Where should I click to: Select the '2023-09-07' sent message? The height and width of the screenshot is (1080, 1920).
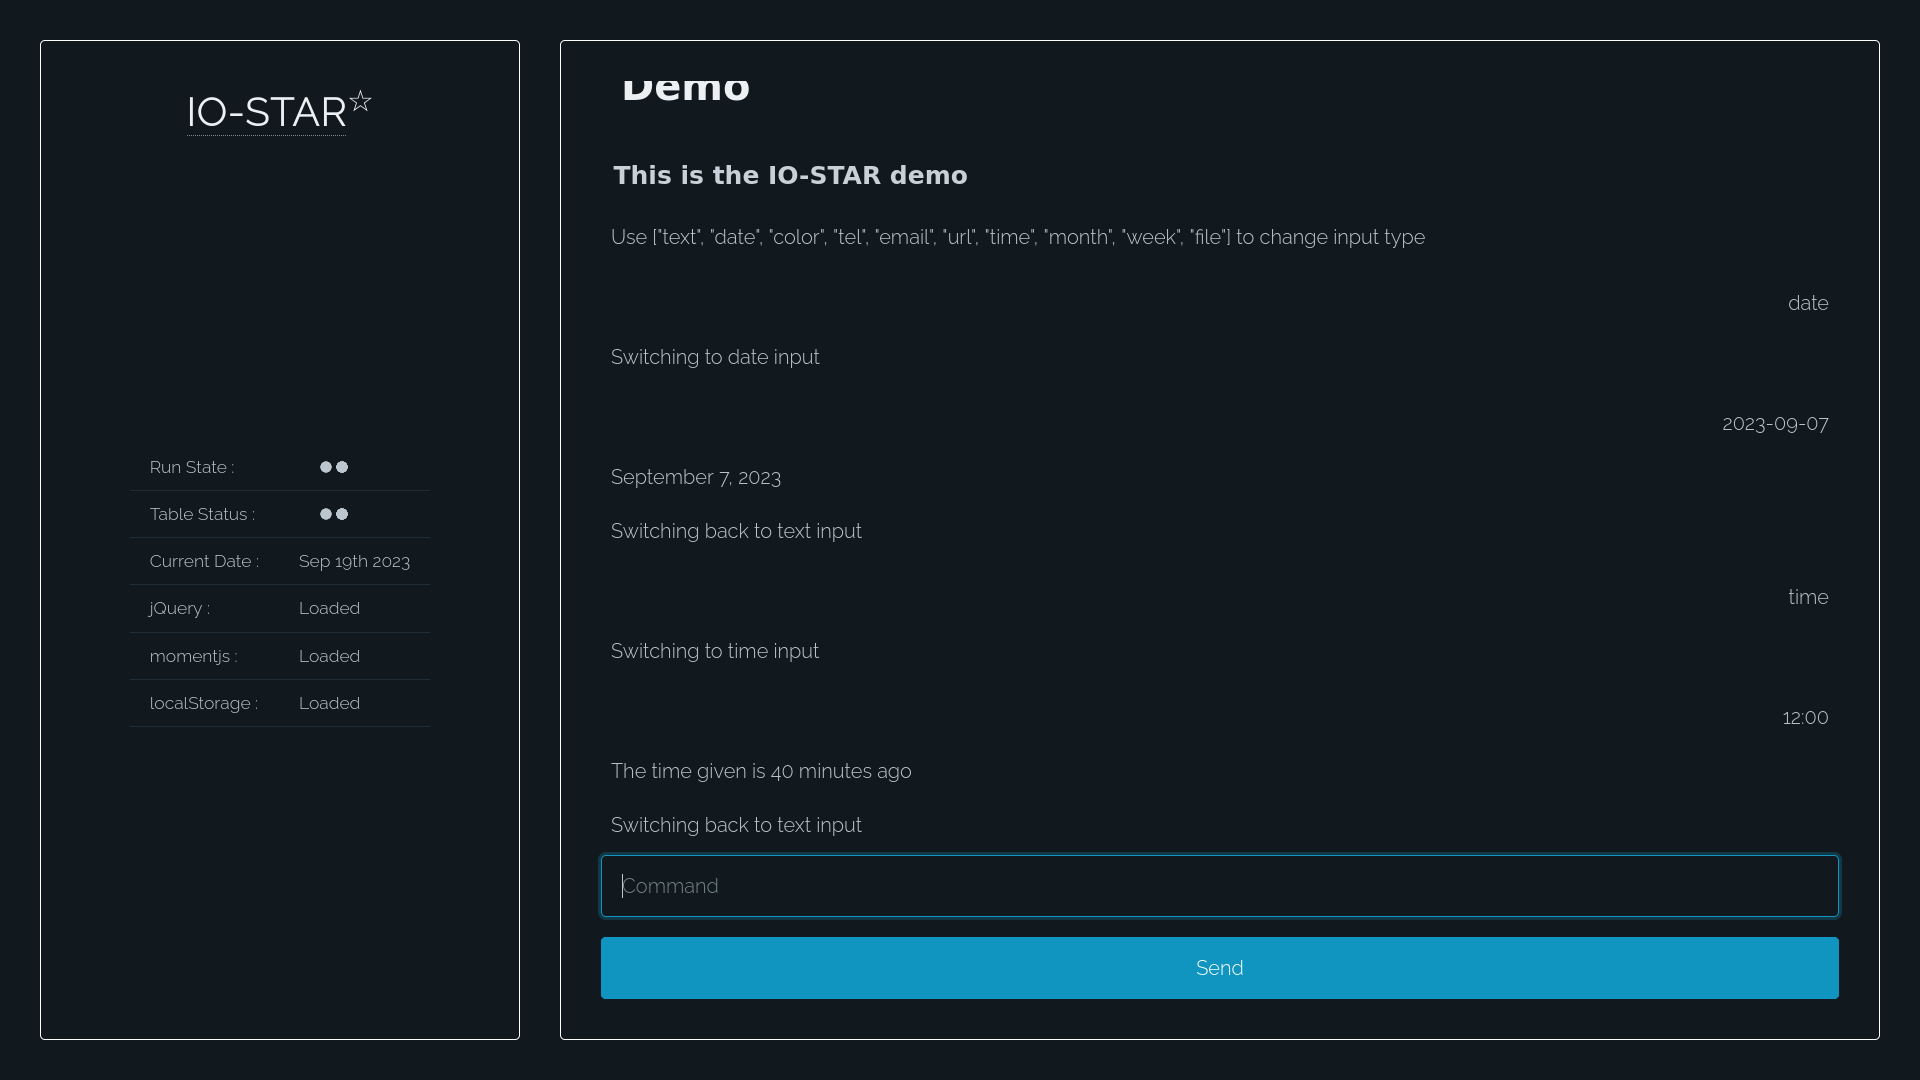[x=1775, y=423]
